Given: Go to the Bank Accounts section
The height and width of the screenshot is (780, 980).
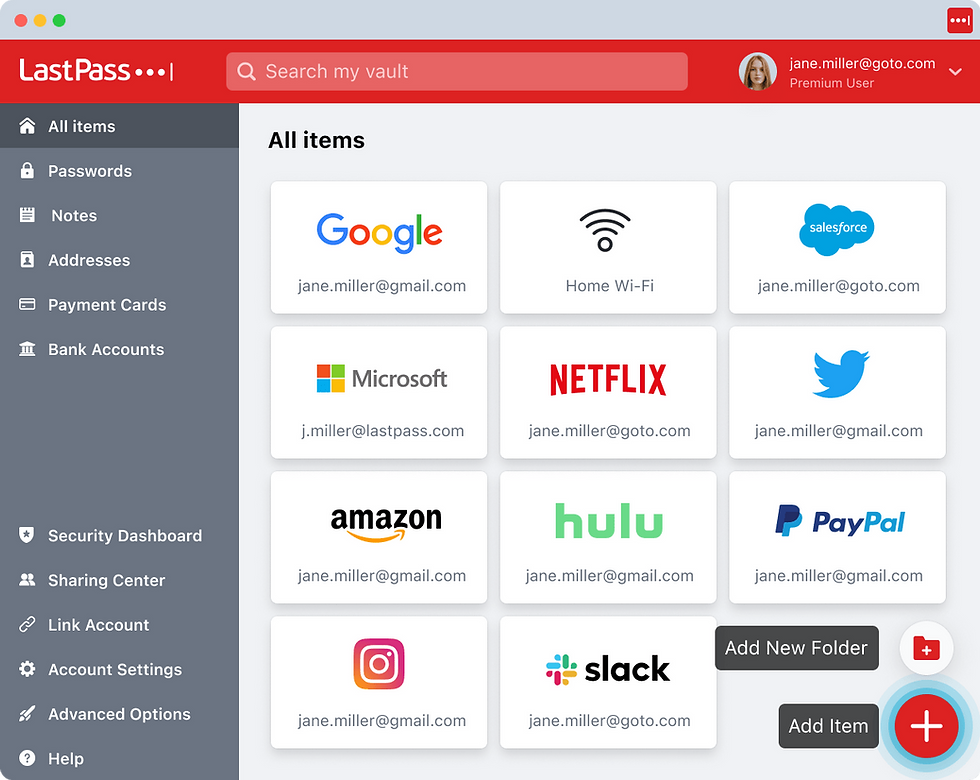Looking at the screenshot, I should pyautogui.click(x=119, y=349).
